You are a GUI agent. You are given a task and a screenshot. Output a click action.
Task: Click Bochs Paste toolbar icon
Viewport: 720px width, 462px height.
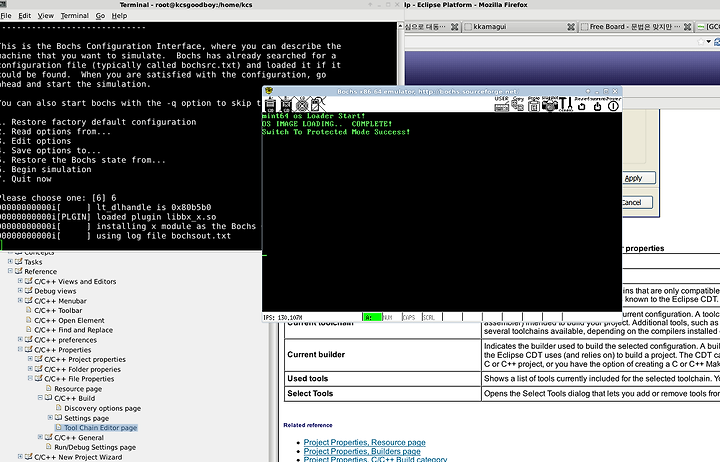click(534, 104)
